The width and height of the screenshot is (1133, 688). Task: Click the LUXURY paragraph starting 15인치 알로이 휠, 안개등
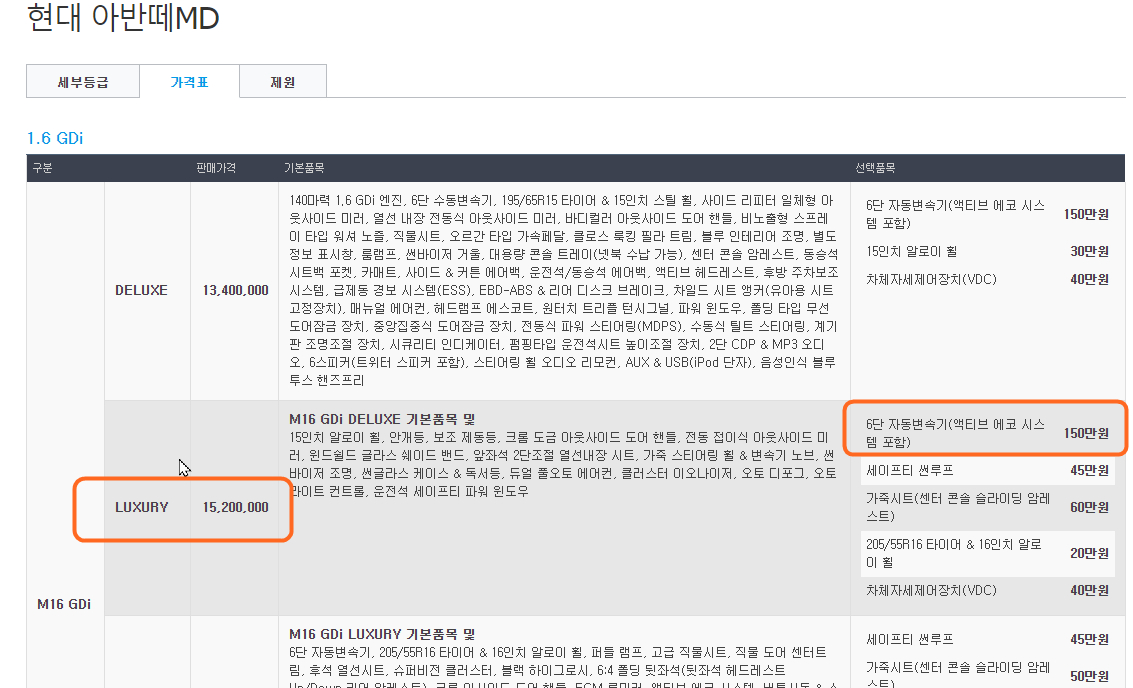pos(562,464)
